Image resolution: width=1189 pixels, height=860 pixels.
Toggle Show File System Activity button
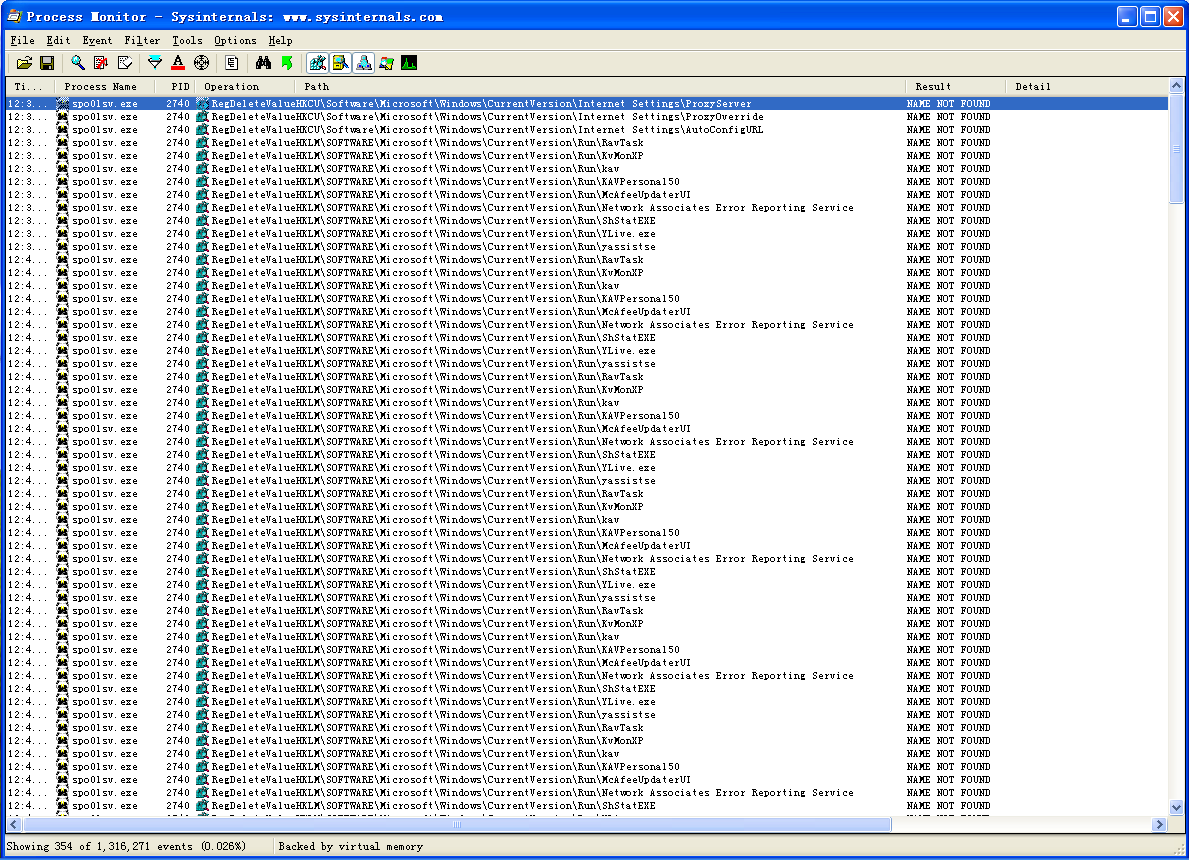pyautogui.click(x=340, y=63)
